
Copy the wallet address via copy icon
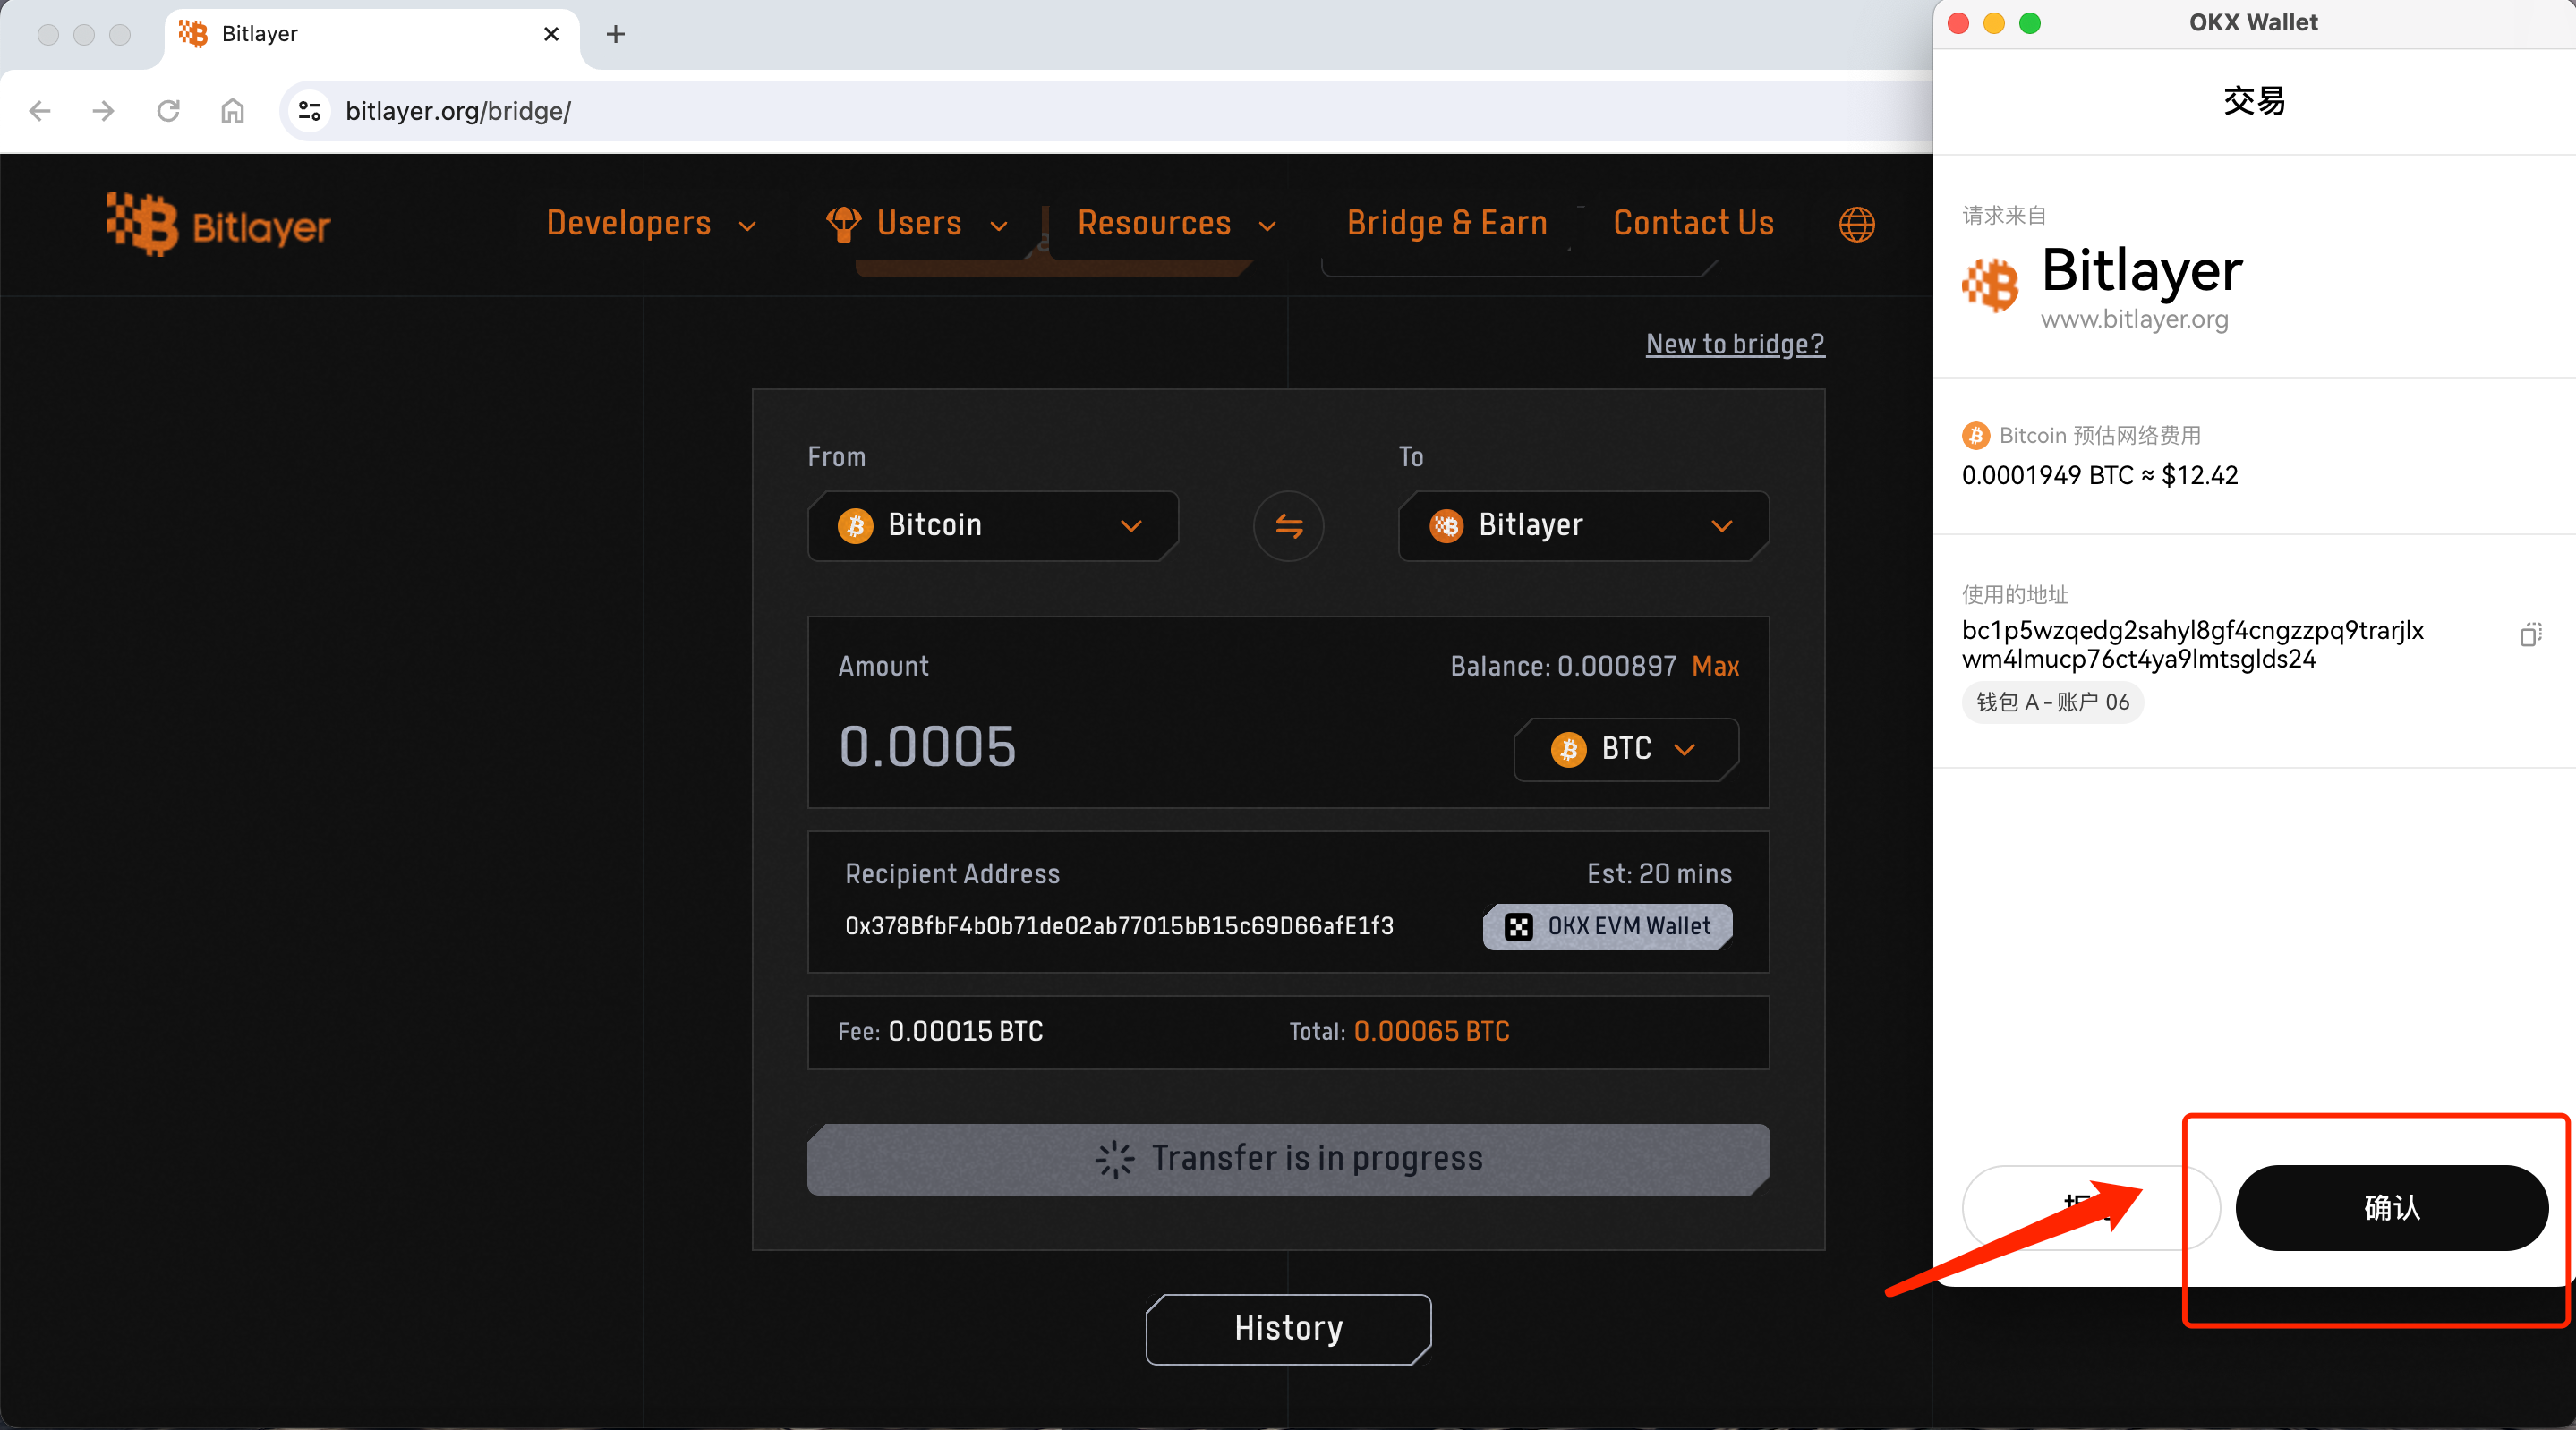[2530, 635]
